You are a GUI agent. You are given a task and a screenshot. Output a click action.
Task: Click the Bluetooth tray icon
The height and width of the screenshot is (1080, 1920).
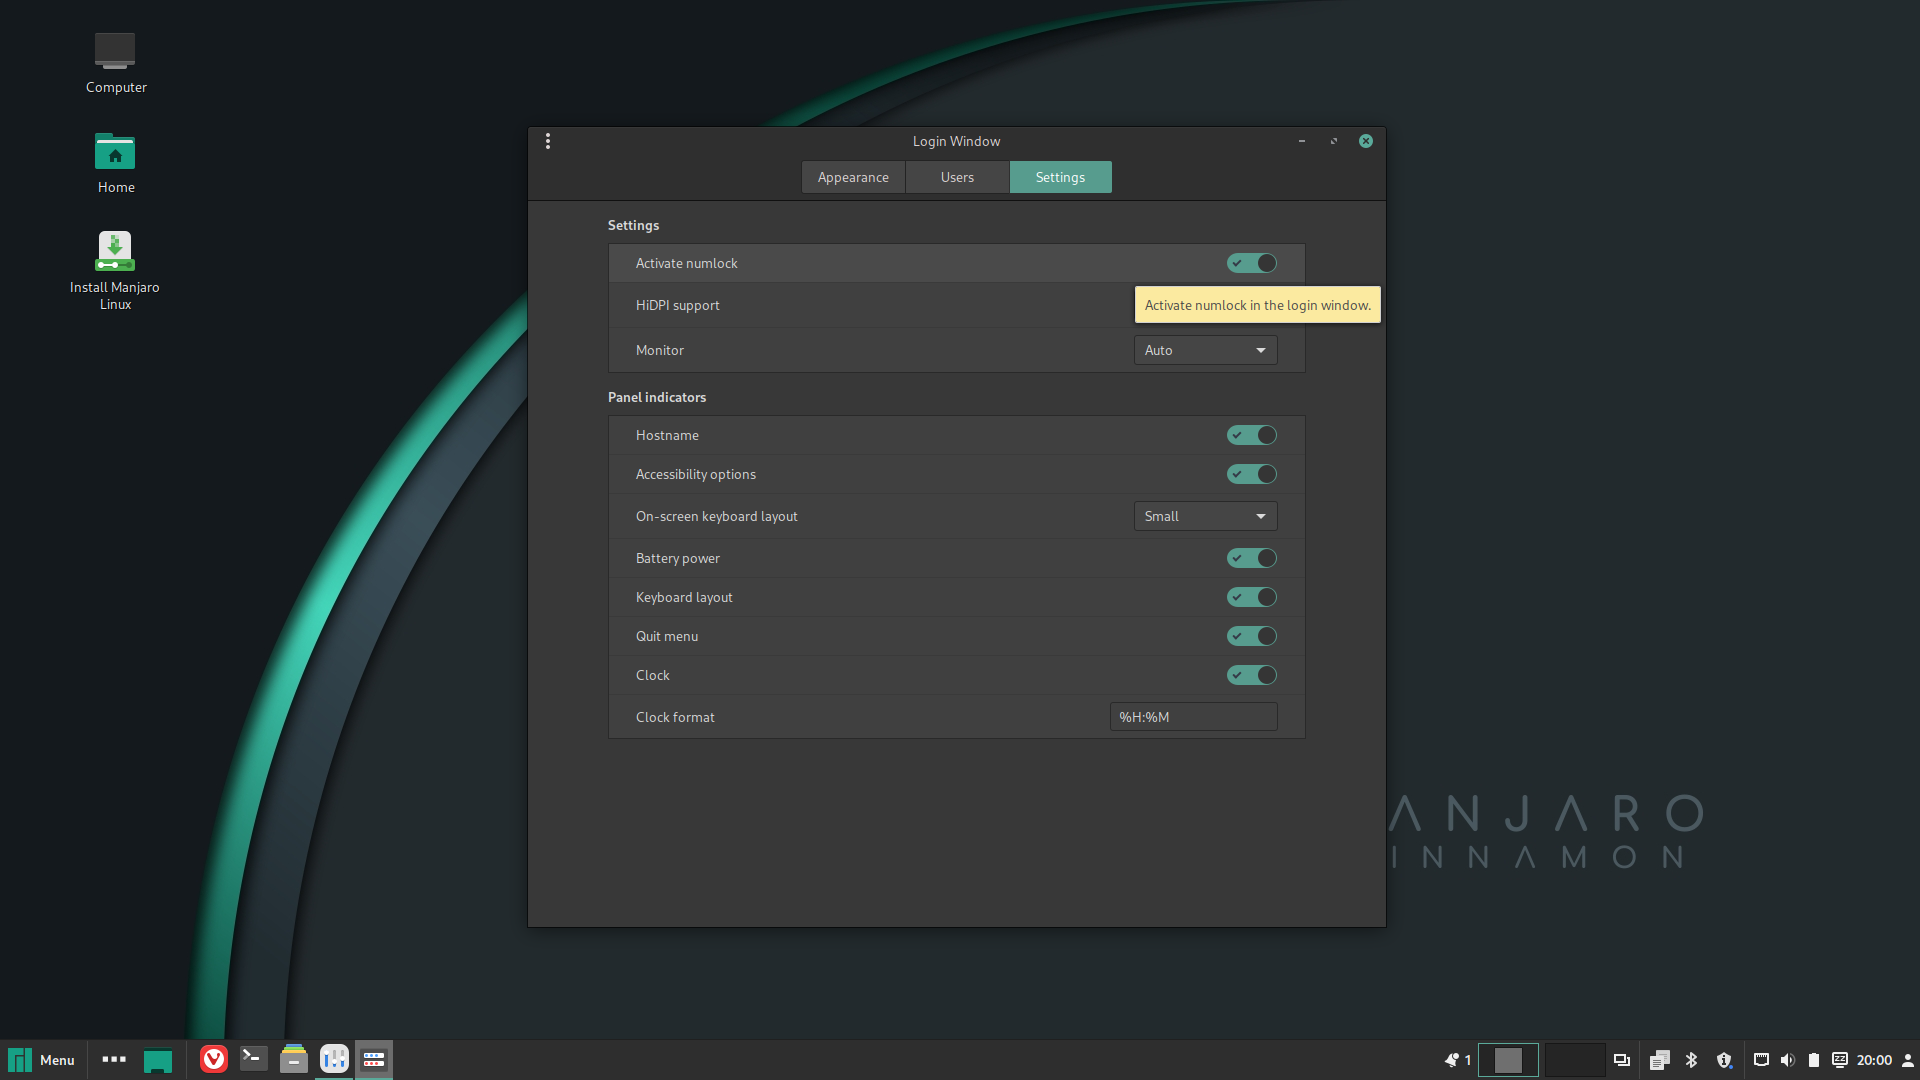tap(1692, 1060)
